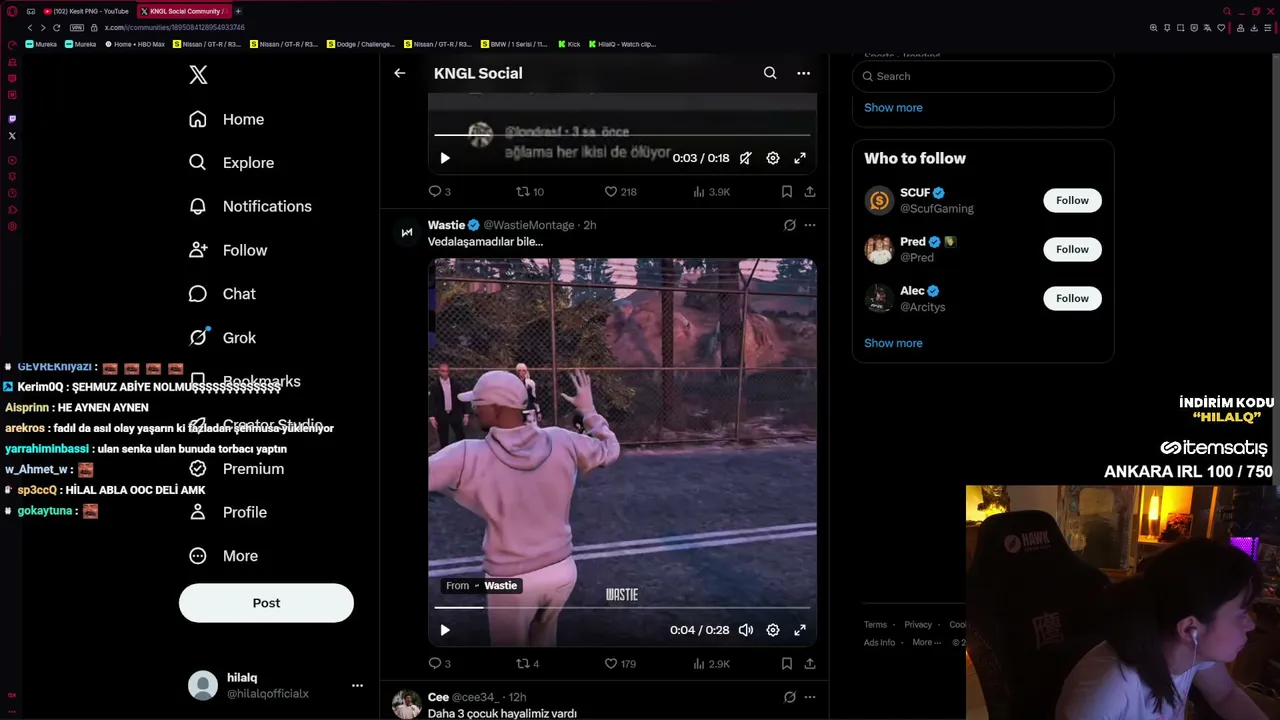This screenshot has width=1280, height=720.
Task: Click the 'From Wastie' video source label
Action: point(481,586)
